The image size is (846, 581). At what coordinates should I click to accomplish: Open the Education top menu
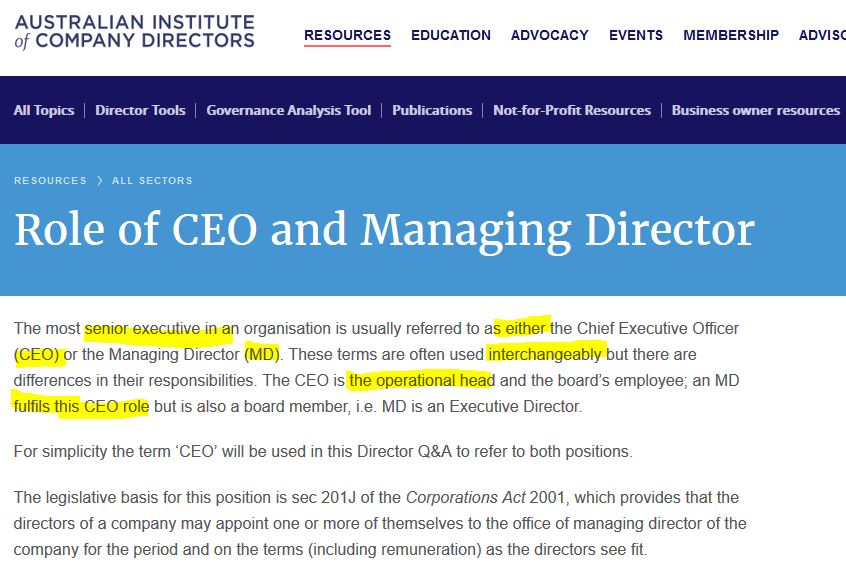[451, 35]
